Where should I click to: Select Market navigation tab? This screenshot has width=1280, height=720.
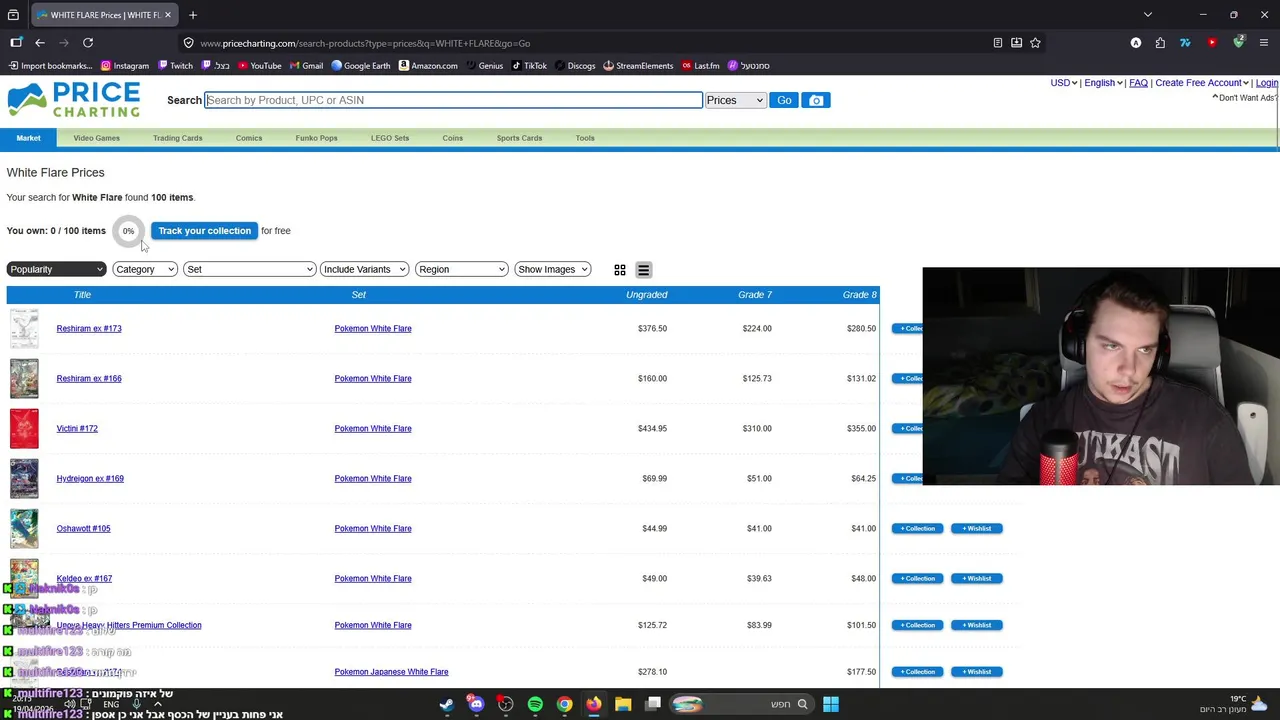point(28,138)
